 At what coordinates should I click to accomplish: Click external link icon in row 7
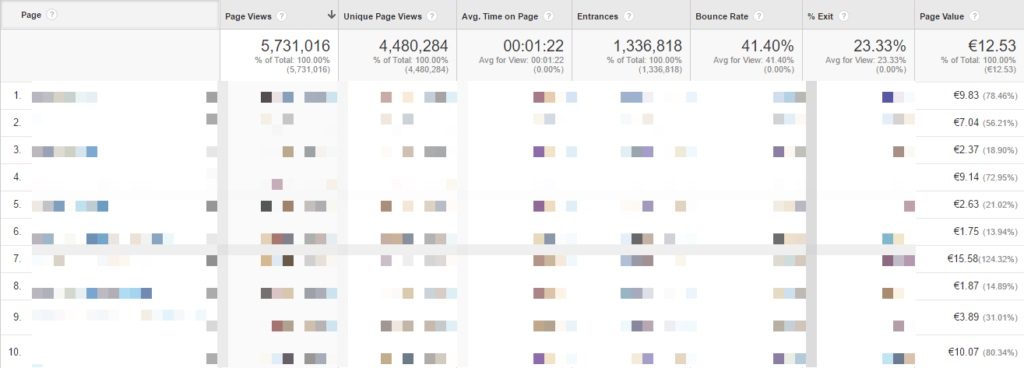pyautogui.click(x=212, y=260)
